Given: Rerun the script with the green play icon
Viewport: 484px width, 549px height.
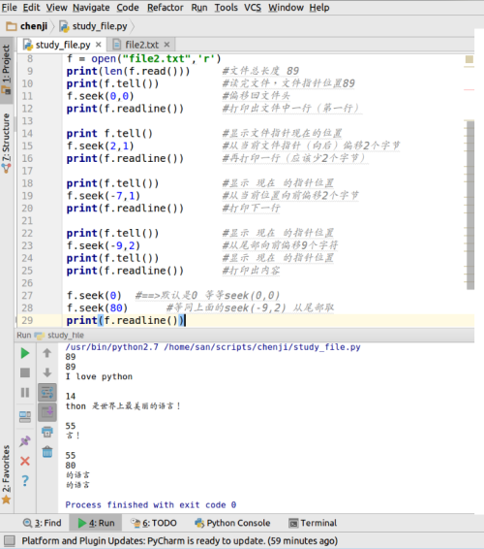Looking at the screenshot, I should 25,353.
